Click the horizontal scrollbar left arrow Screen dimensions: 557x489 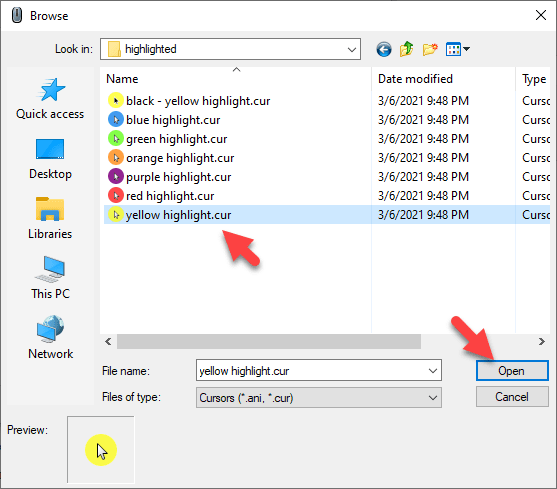(x=108, y=342)
